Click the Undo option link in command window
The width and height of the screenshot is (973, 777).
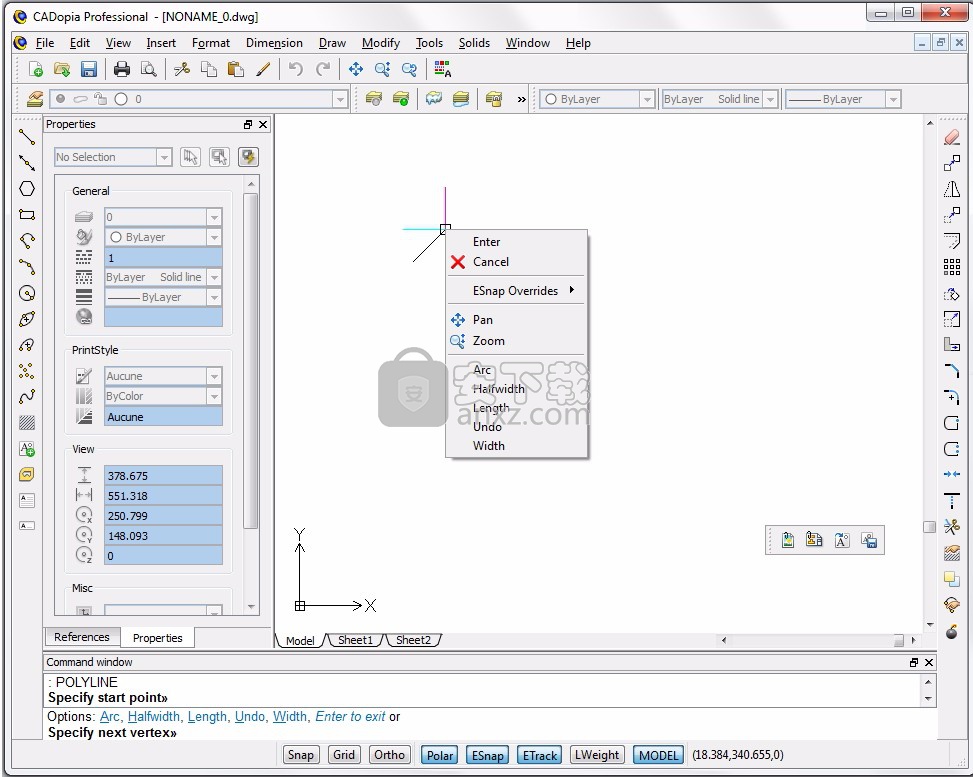pos(250,717)
